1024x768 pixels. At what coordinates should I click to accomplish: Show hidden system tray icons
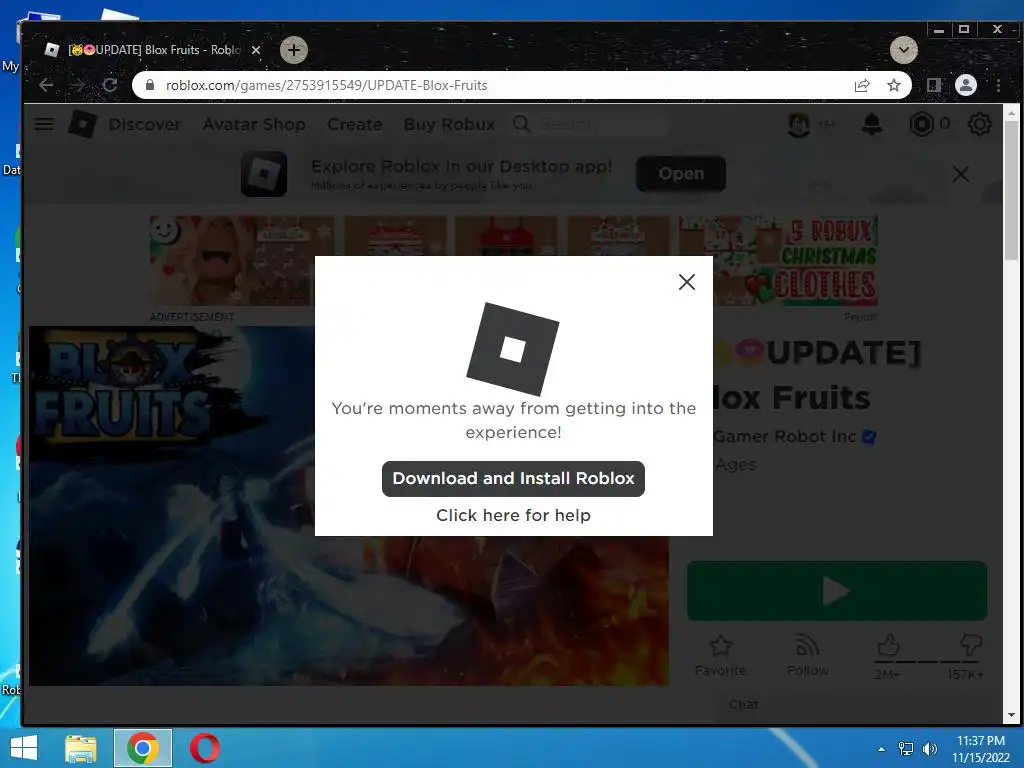[x=881, y=749]
